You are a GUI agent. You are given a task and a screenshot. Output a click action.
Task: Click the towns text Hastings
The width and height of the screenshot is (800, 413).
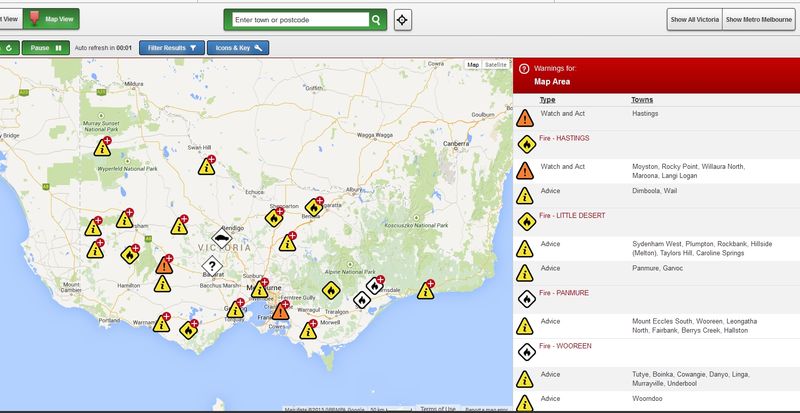645,114
